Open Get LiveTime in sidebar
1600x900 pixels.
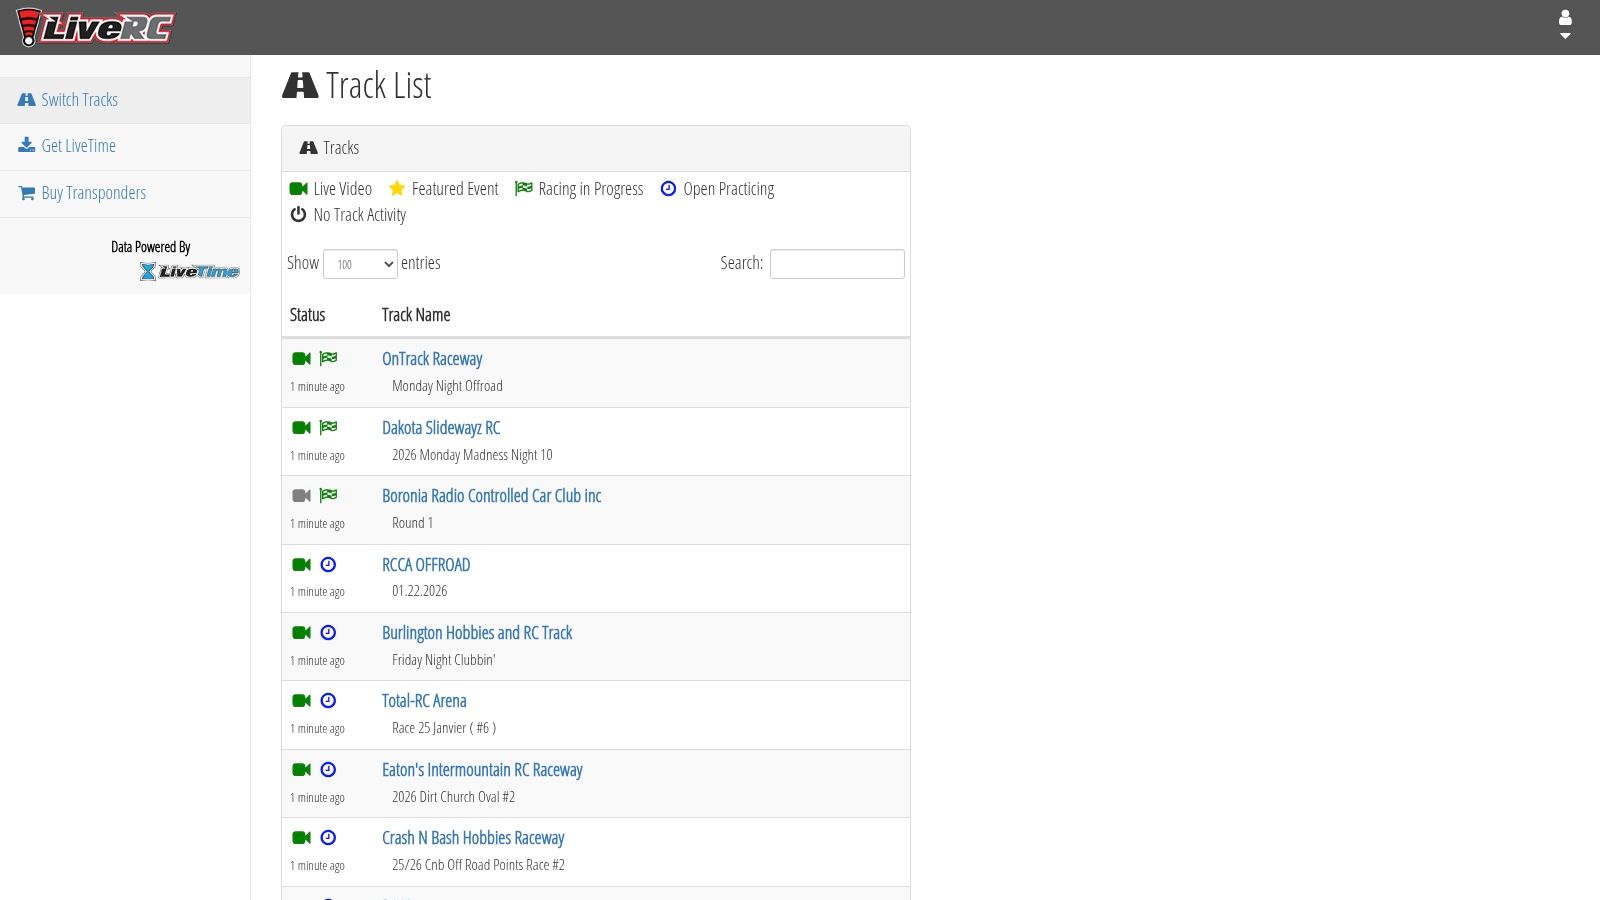(125, 146)
